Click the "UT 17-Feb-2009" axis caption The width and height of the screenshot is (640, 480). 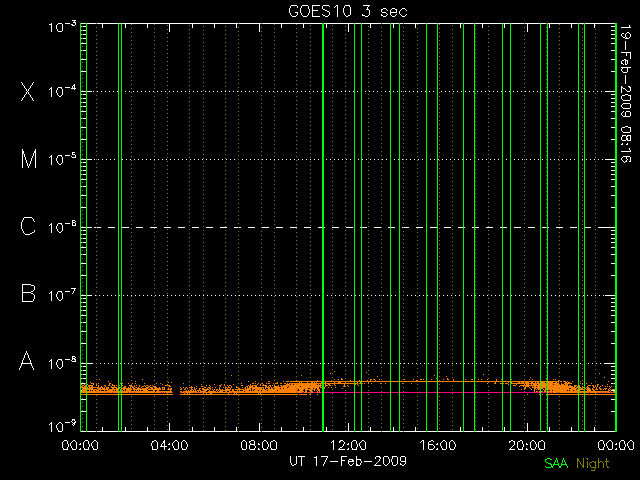[x=348, y=461]
